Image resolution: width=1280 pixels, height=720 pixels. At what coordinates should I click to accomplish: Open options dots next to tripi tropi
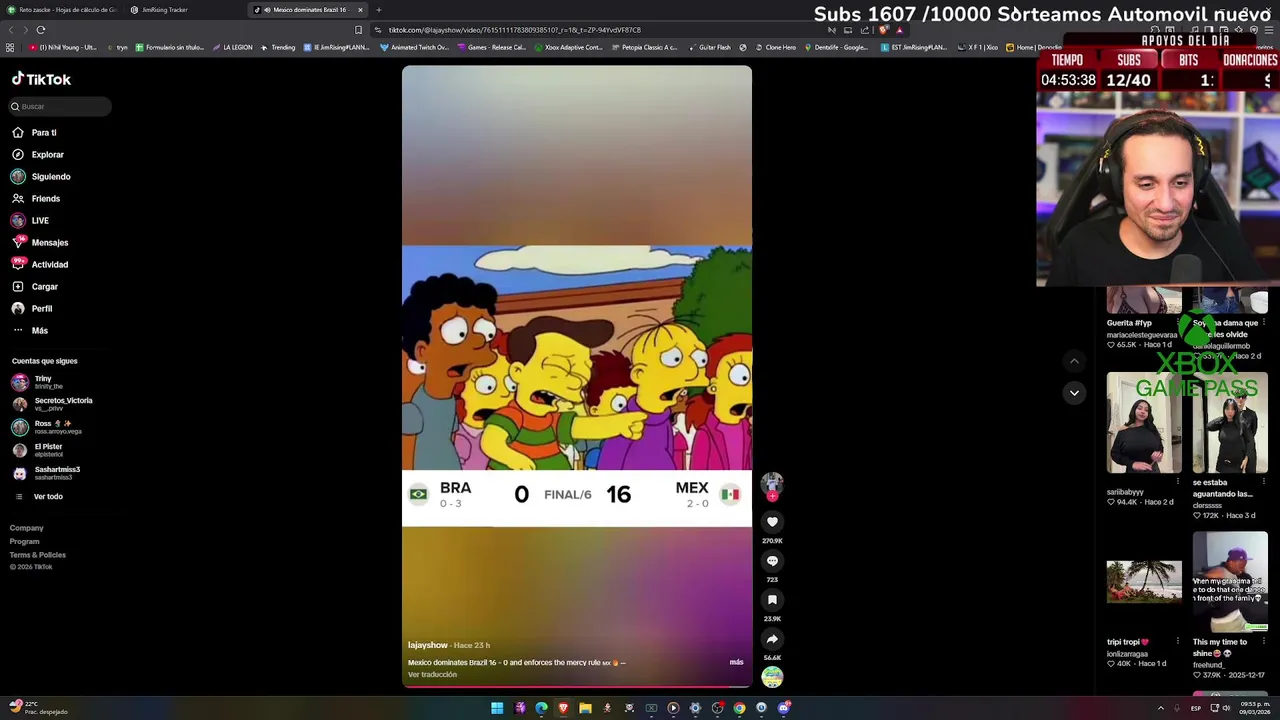coord(1178,642)
